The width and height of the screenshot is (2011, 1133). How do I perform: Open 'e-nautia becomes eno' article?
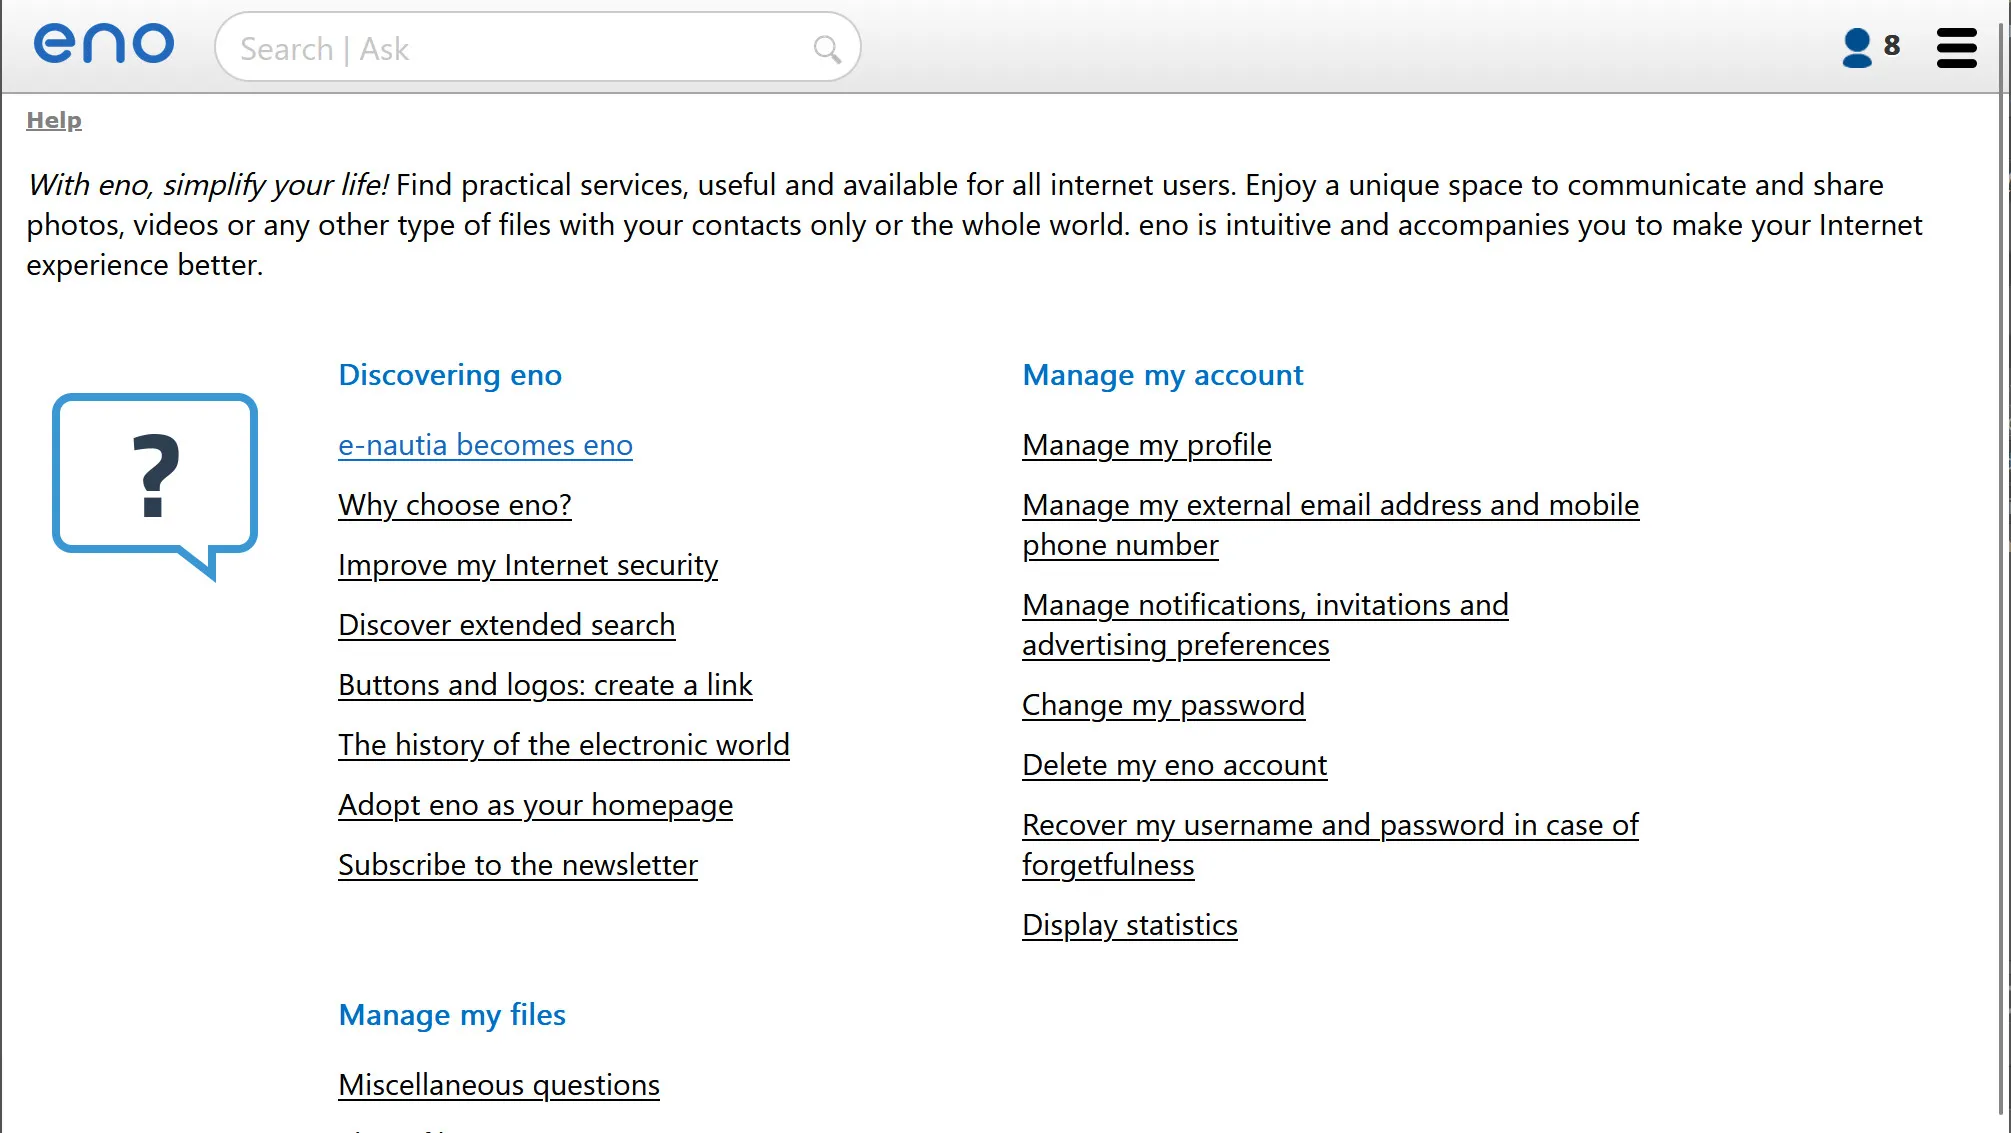[485, 445]
